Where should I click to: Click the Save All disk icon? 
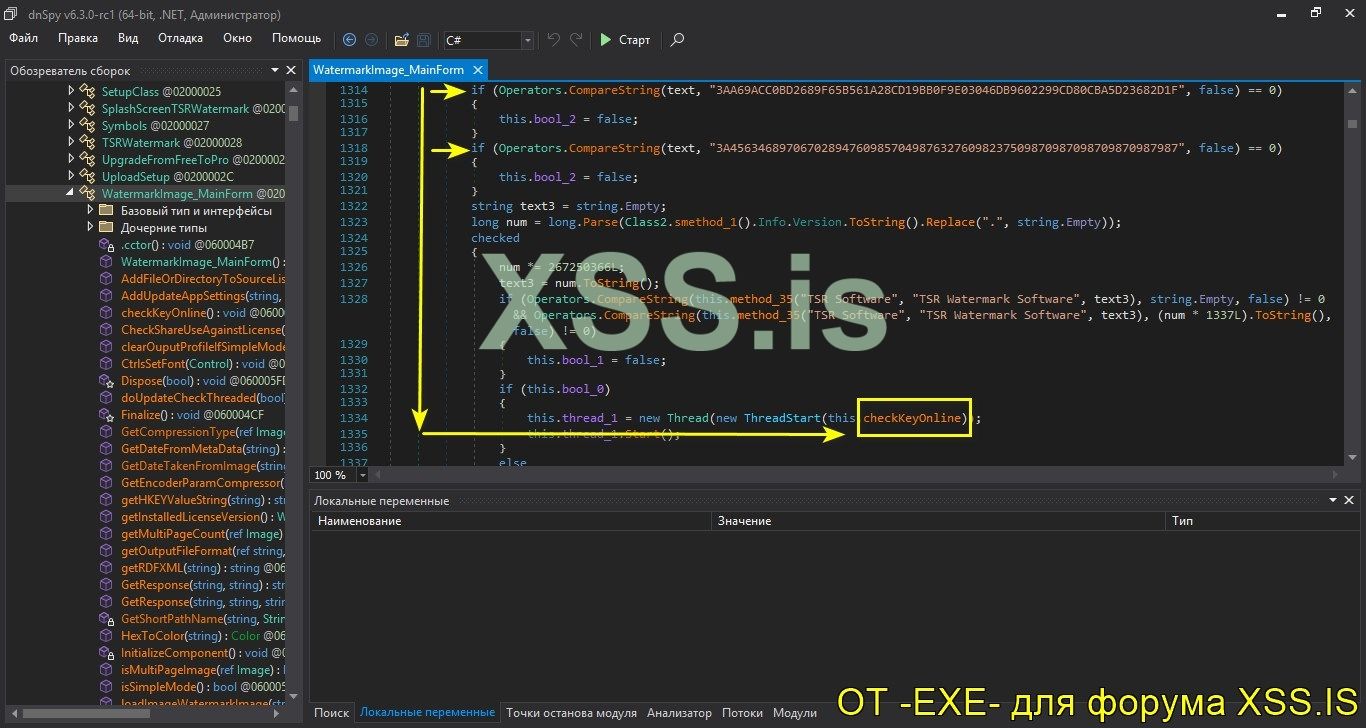[x=424, y=40]
